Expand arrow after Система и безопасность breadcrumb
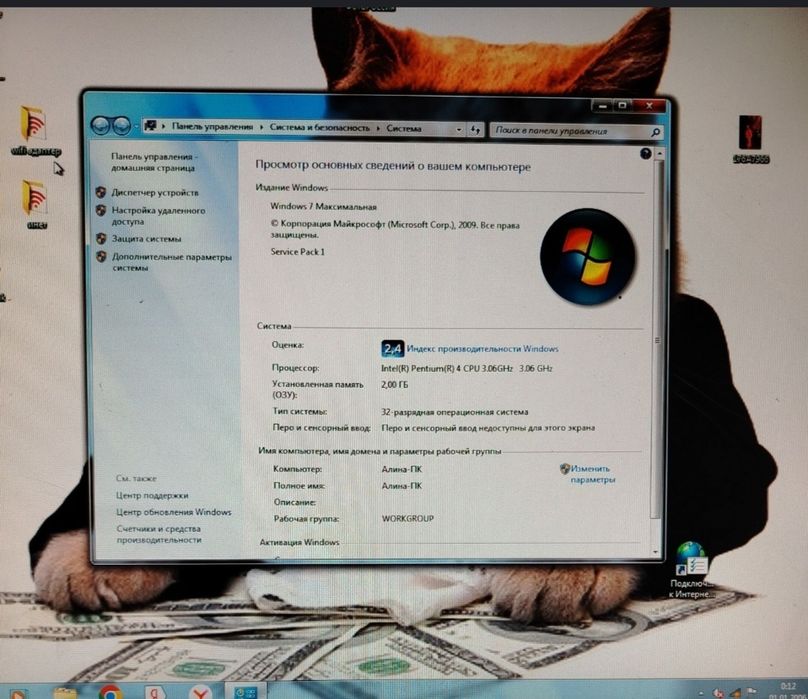Screen dimensions: 808x699 pyautogui.click(x=378, y=128)
